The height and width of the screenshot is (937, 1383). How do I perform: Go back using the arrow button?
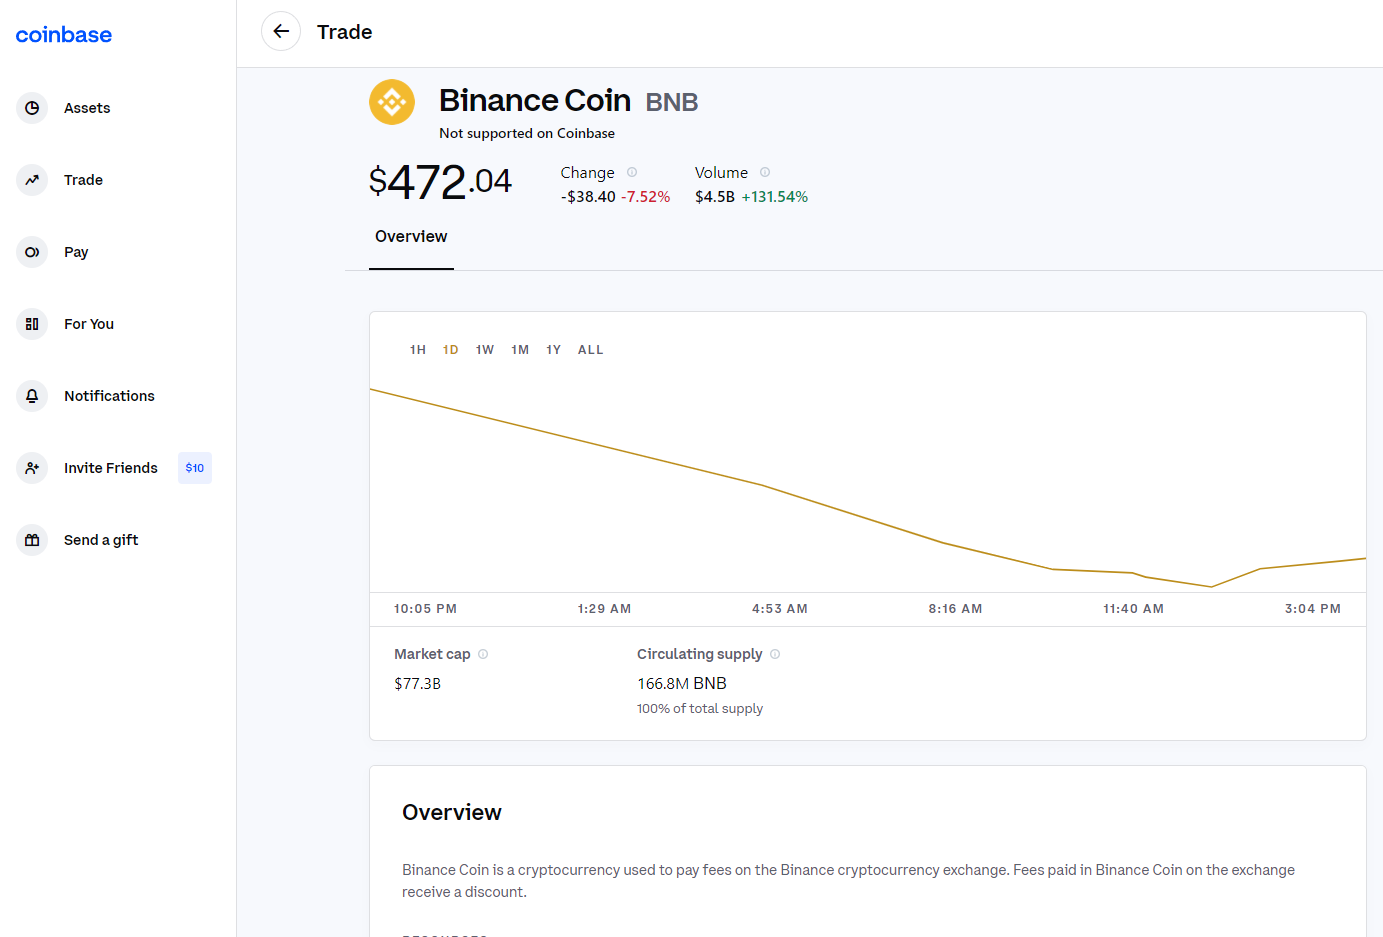click(x=281, y=31)
